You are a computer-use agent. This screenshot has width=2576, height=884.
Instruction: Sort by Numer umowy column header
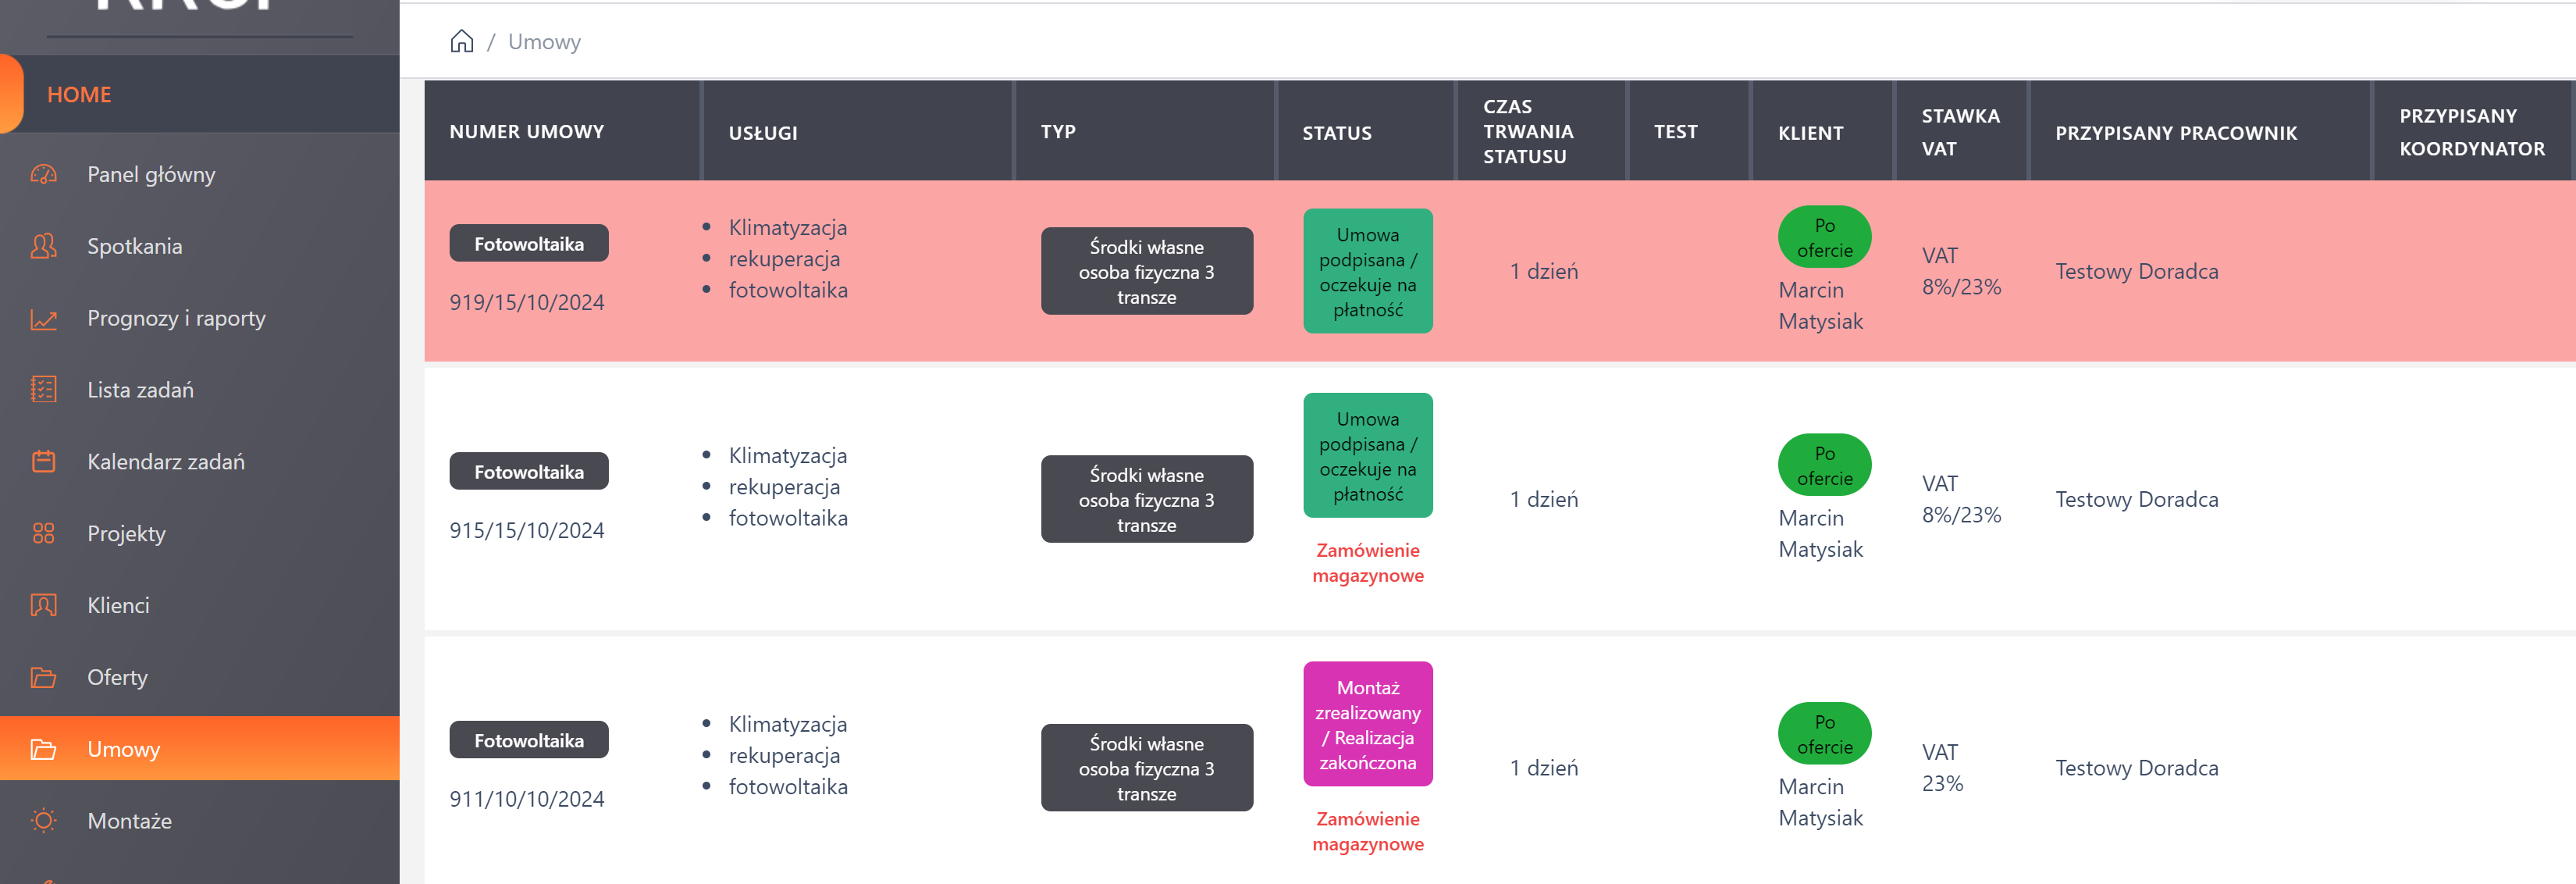click(527, 132)
